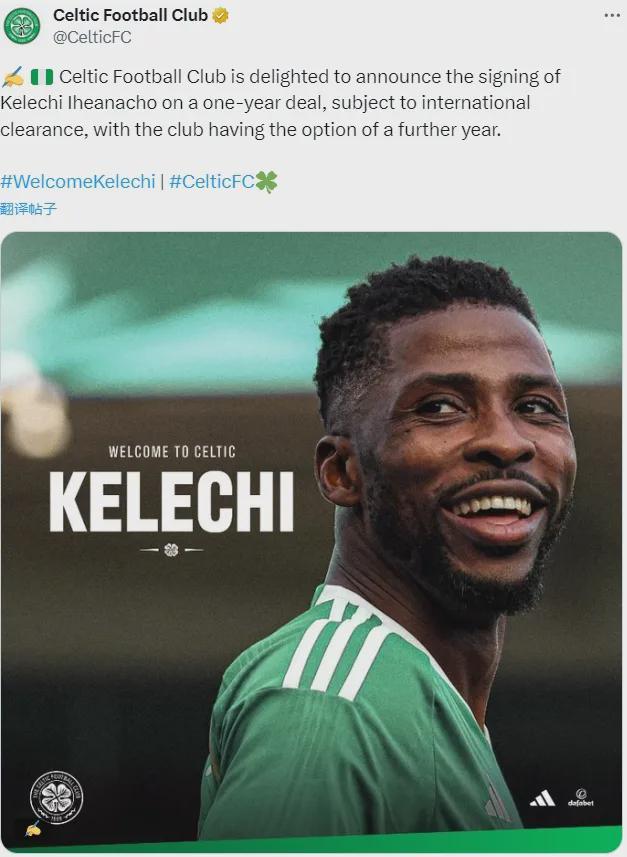Click the clover ornament under KELECHI
The height and width of the screenshot is (857, 627).
point(171,549)
